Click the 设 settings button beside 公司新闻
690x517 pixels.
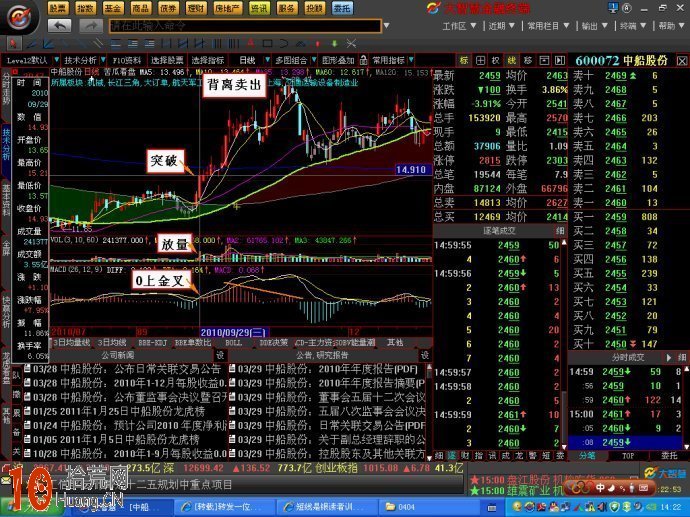[220, 355]
